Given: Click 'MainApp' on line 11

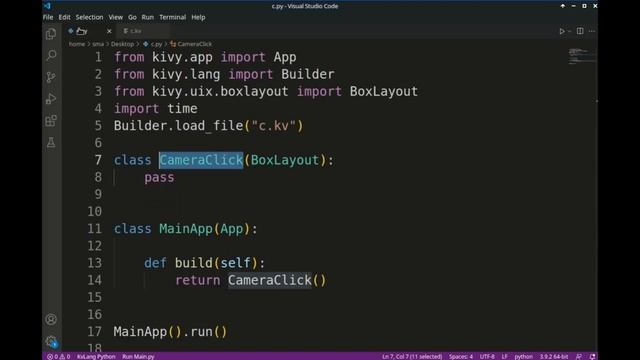Looking at the screenshot, I should click(186, 229).
